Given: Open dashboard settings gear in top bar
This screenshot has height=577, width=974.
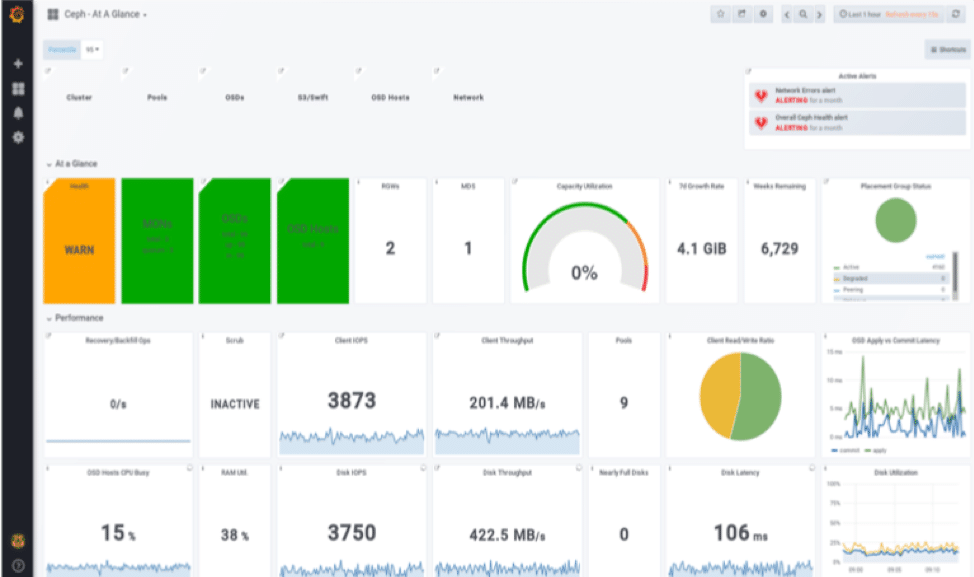Looking at the screenshot, I should [x=763, y=14].
